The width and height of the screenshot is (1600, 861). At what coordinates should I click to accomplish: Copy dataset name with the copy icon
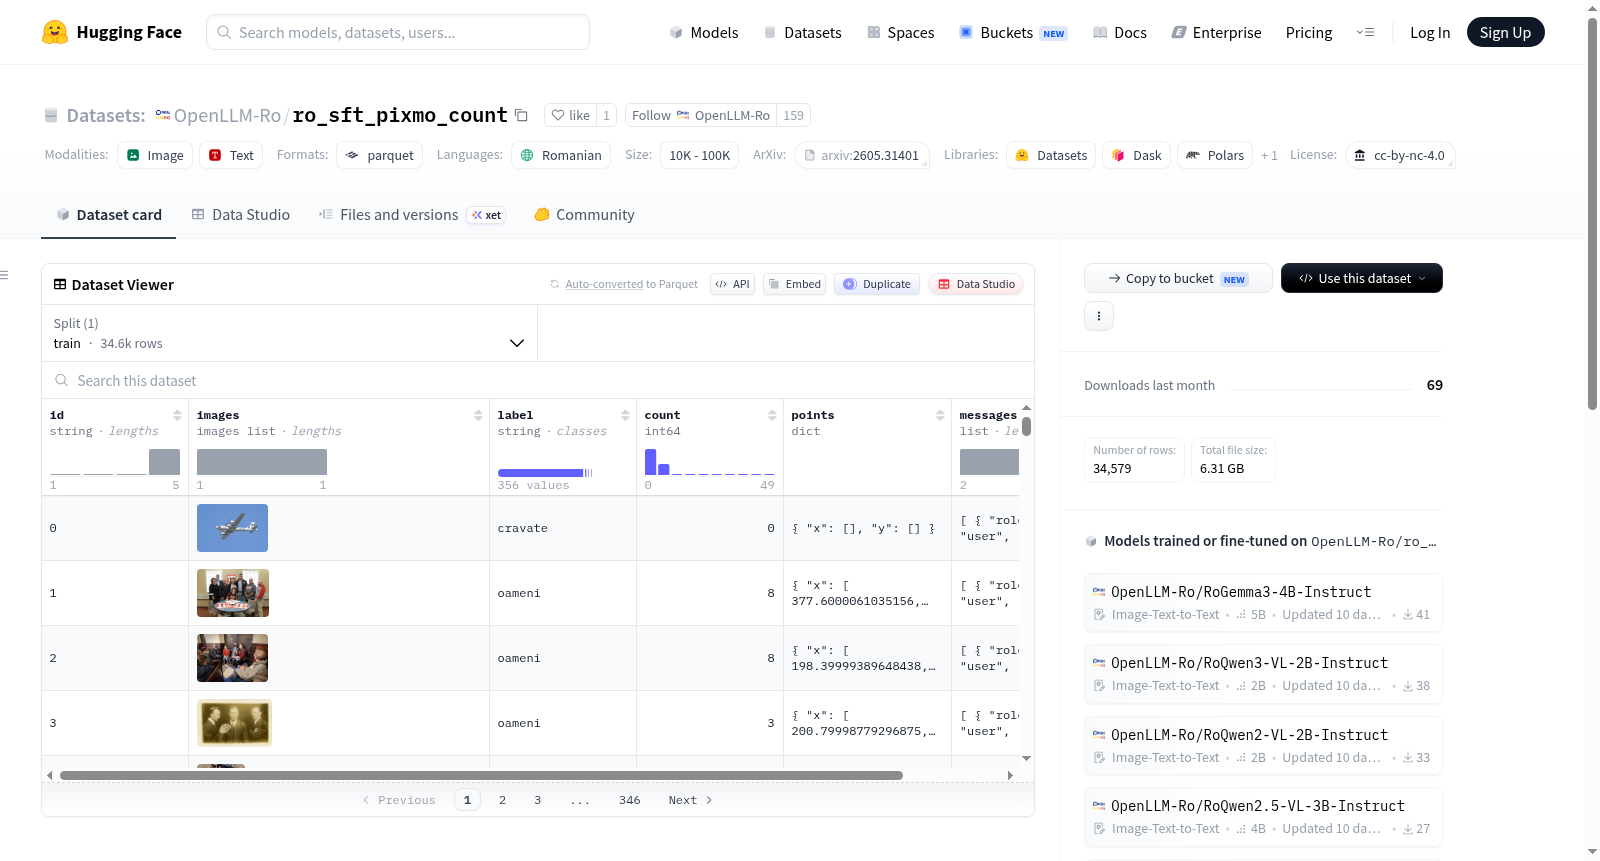click(521, 115)
